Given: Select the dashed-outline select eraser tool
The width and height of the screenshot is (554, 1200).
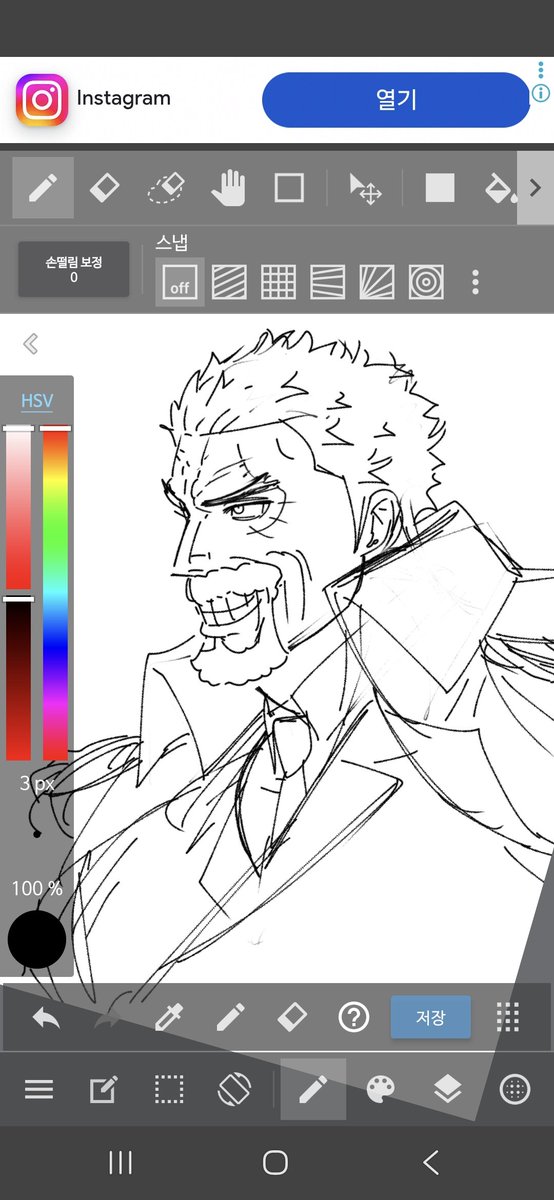Looking at the screenshot, I should point(167,187).
